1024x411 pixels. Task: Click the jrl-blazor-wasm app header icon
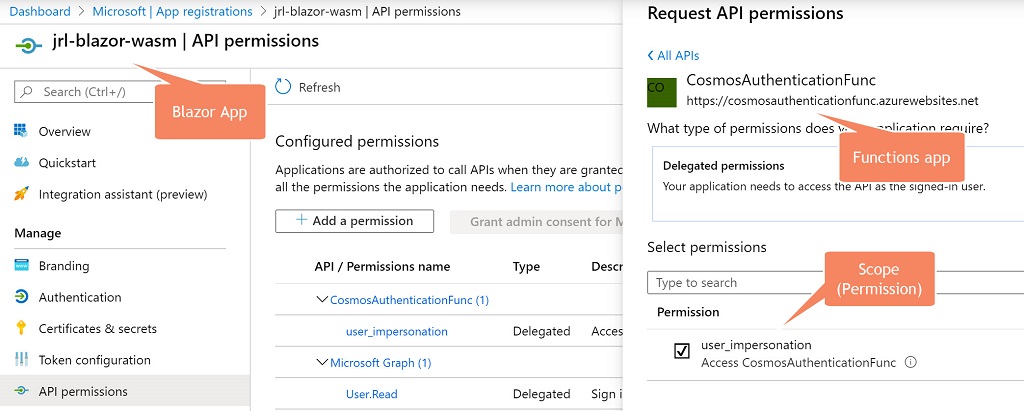(28, 46)
